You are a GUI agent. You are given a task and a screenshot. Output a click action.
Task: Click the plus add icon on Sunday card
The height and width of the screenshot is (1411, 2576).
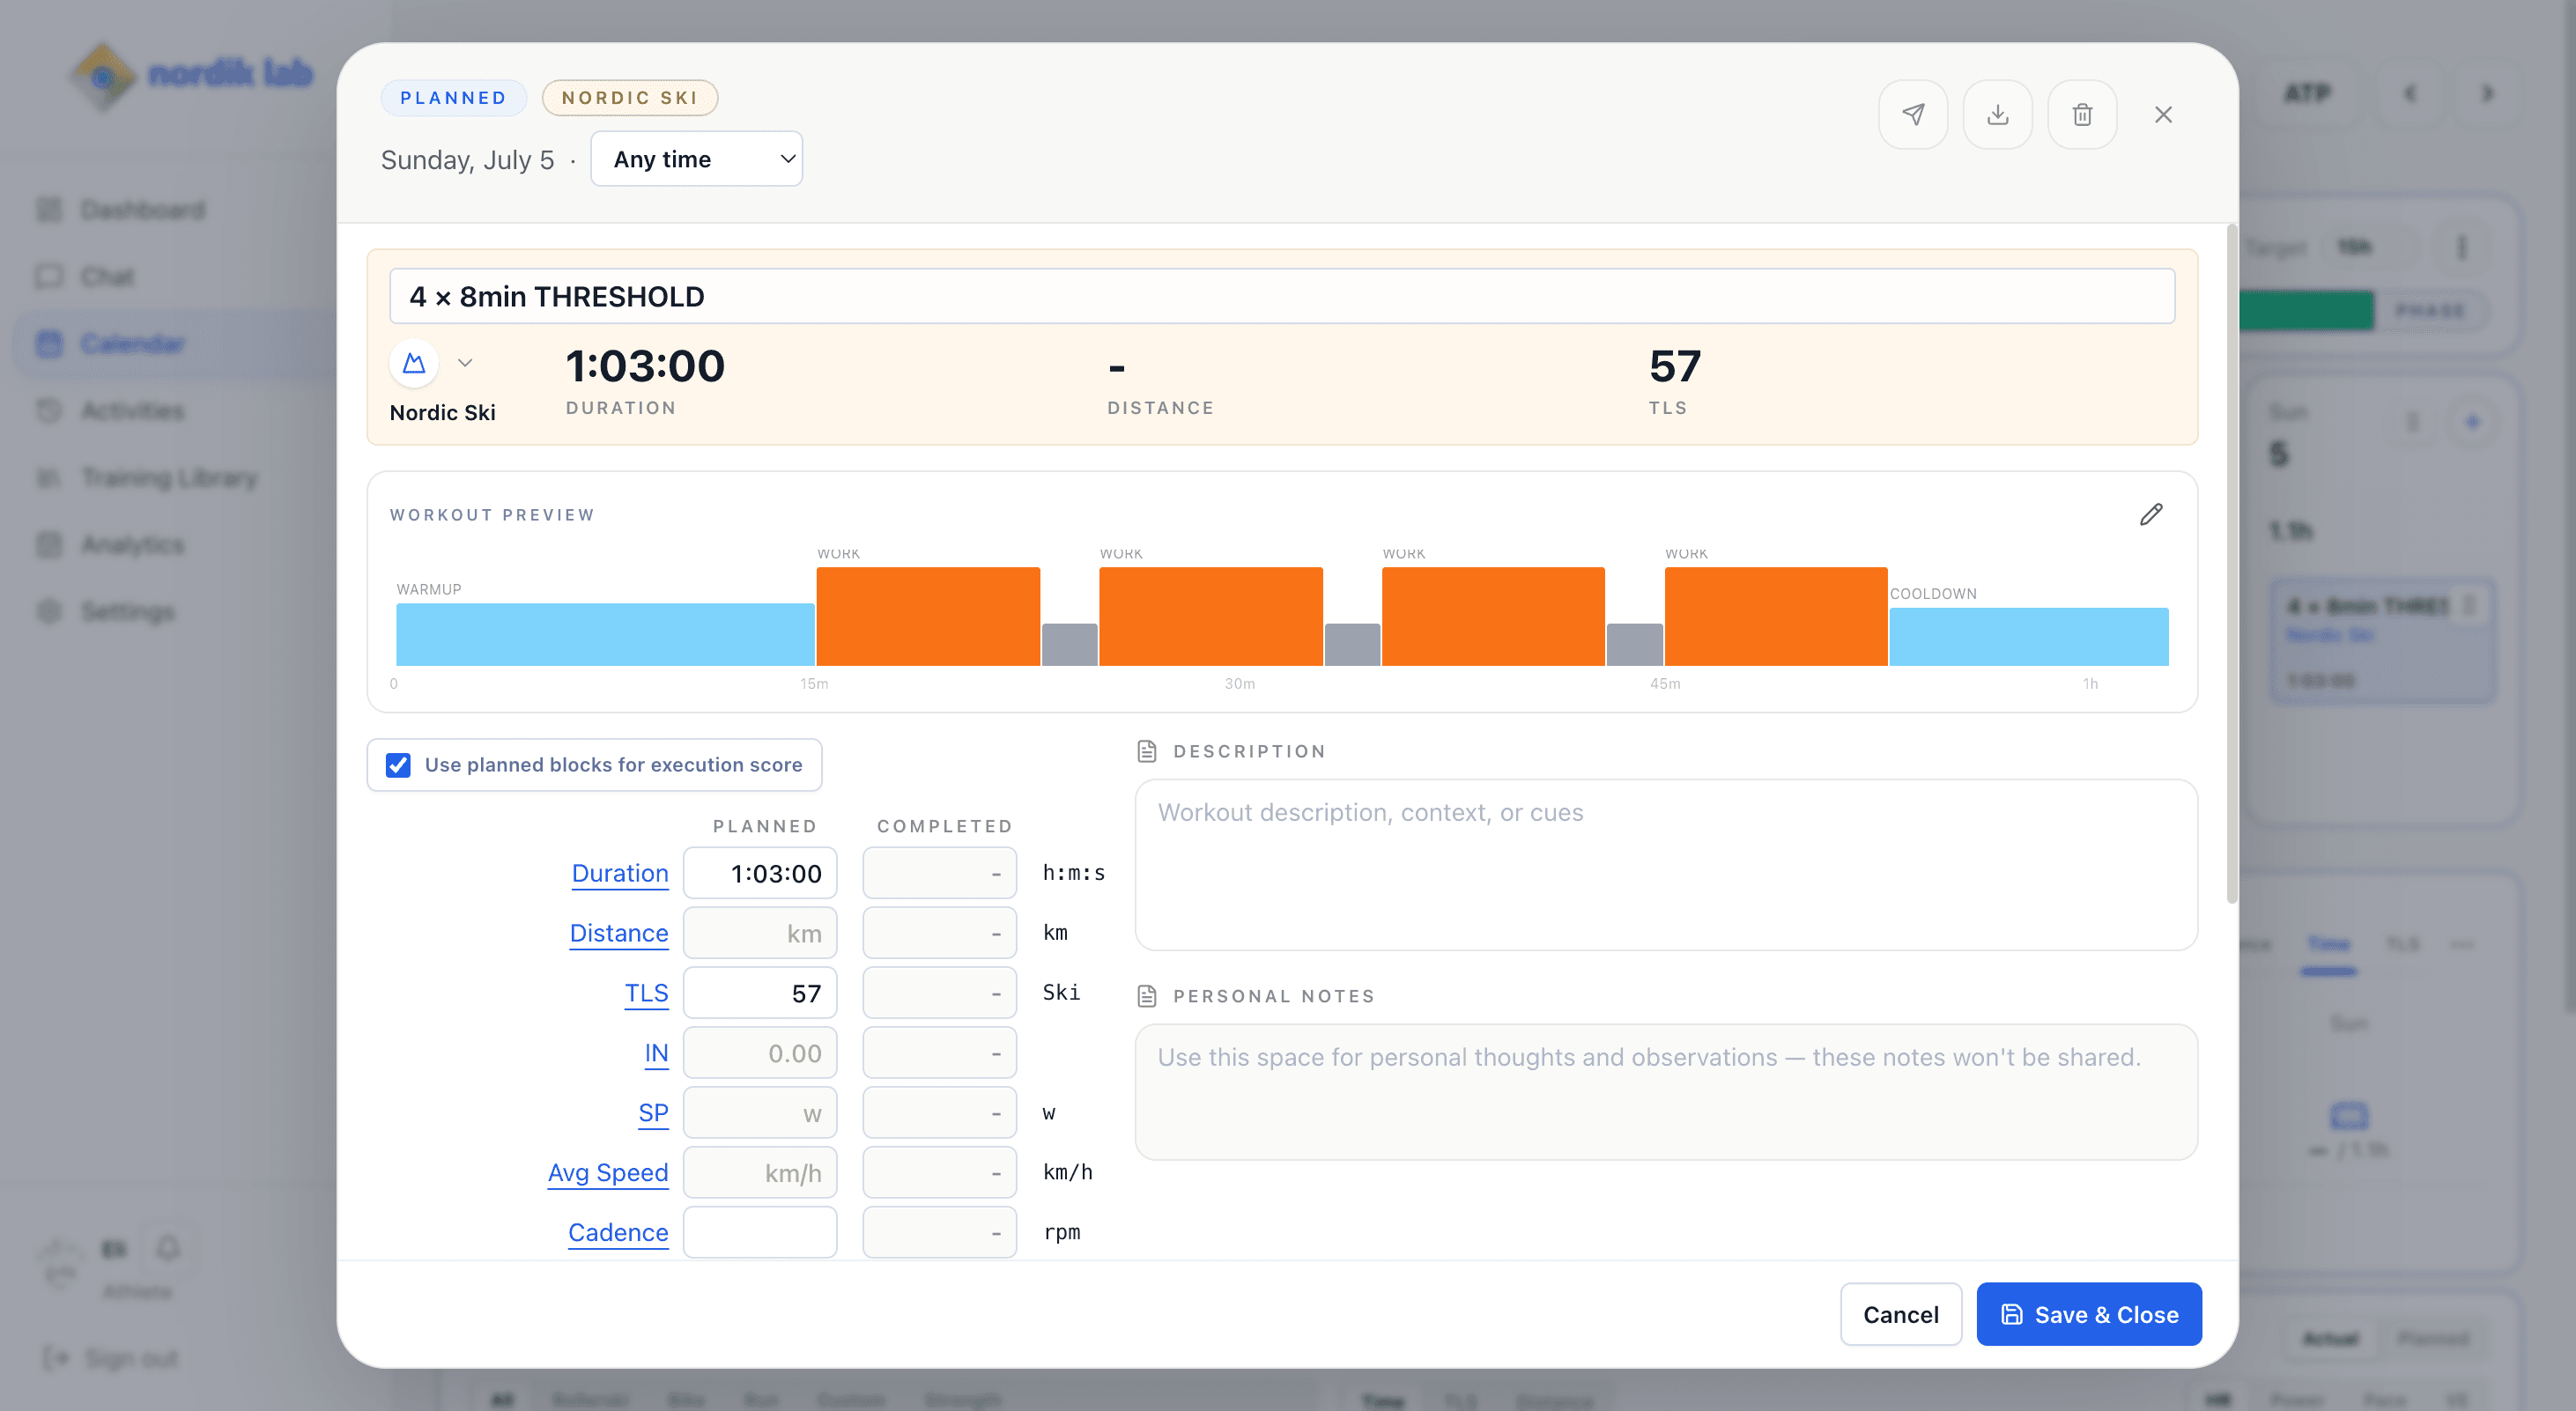pos(2473,422)
